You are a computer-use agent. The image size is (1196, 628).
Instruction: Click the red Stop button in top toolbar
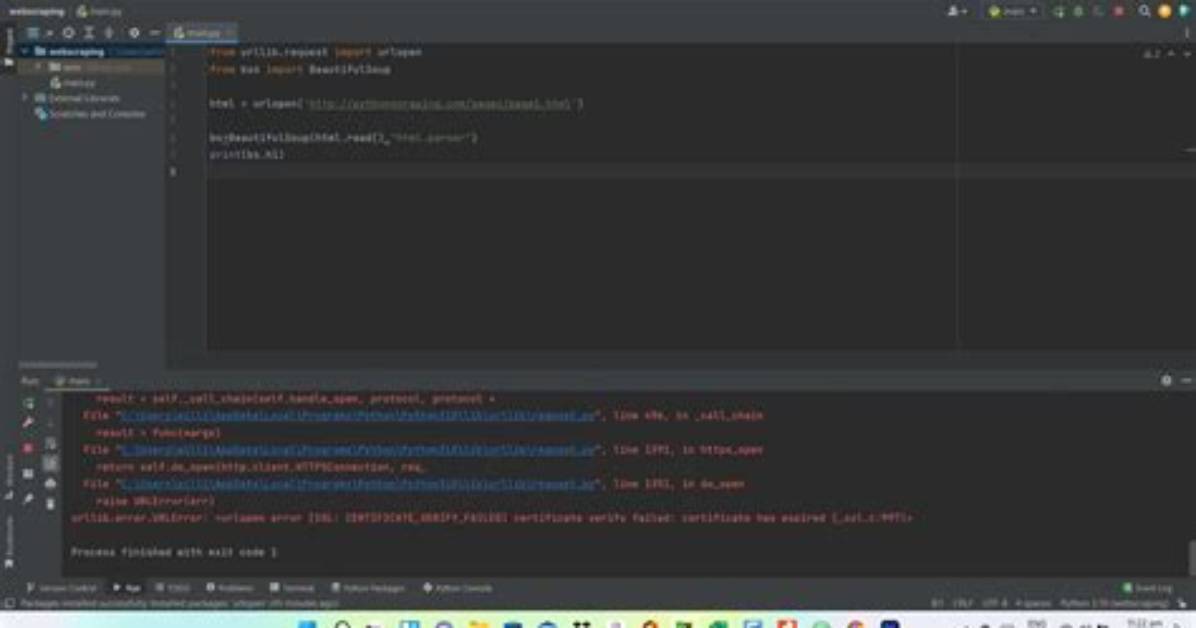(1118, 11)
